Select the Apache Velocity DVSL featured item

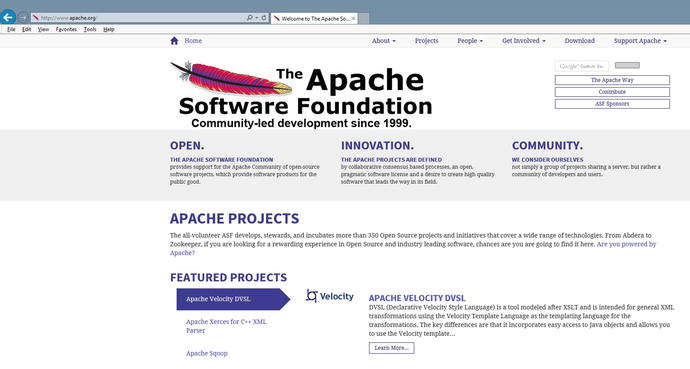pos(233,299)
